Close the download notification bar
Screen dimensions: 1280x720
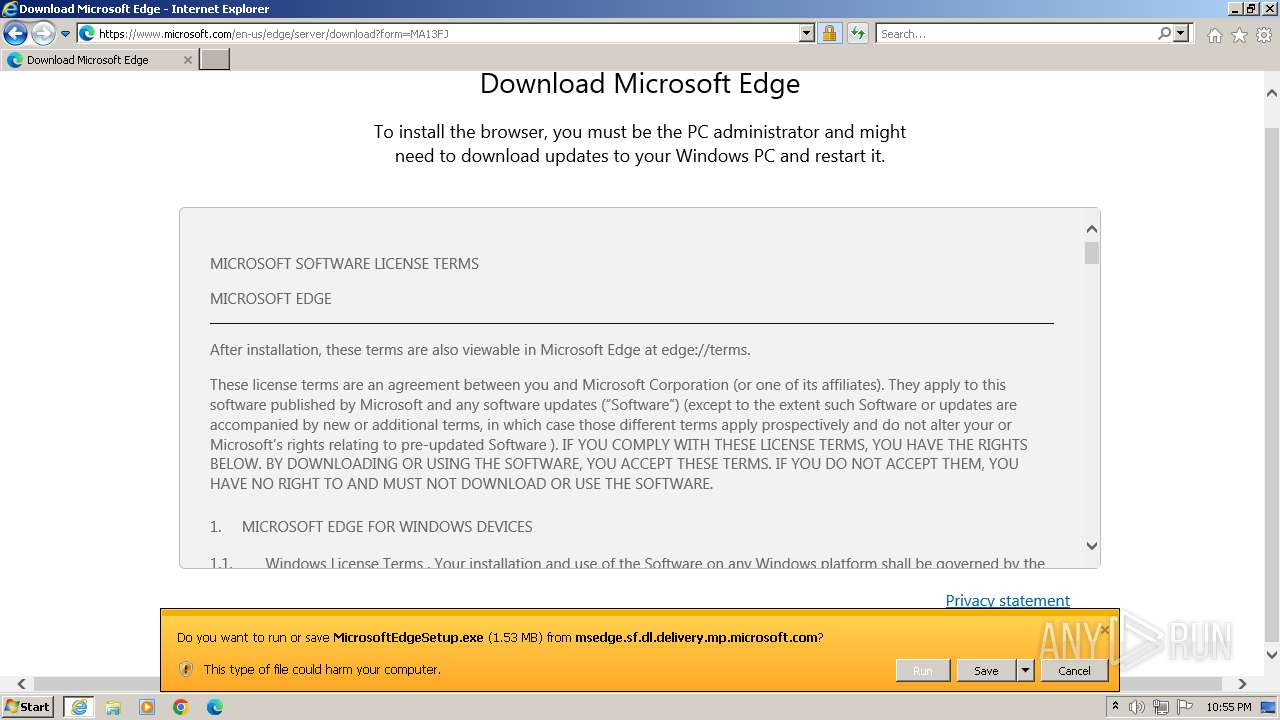(1105, 629)
